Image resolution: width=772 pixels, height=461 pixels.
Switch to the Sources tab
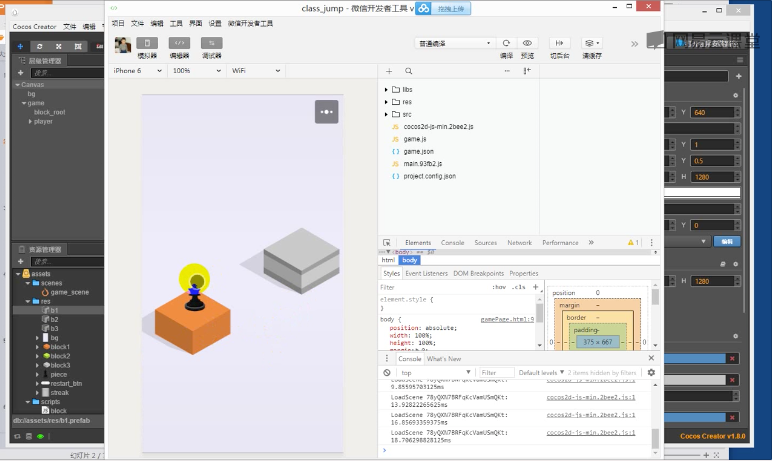pyautogui.click(x=485, y=242)
